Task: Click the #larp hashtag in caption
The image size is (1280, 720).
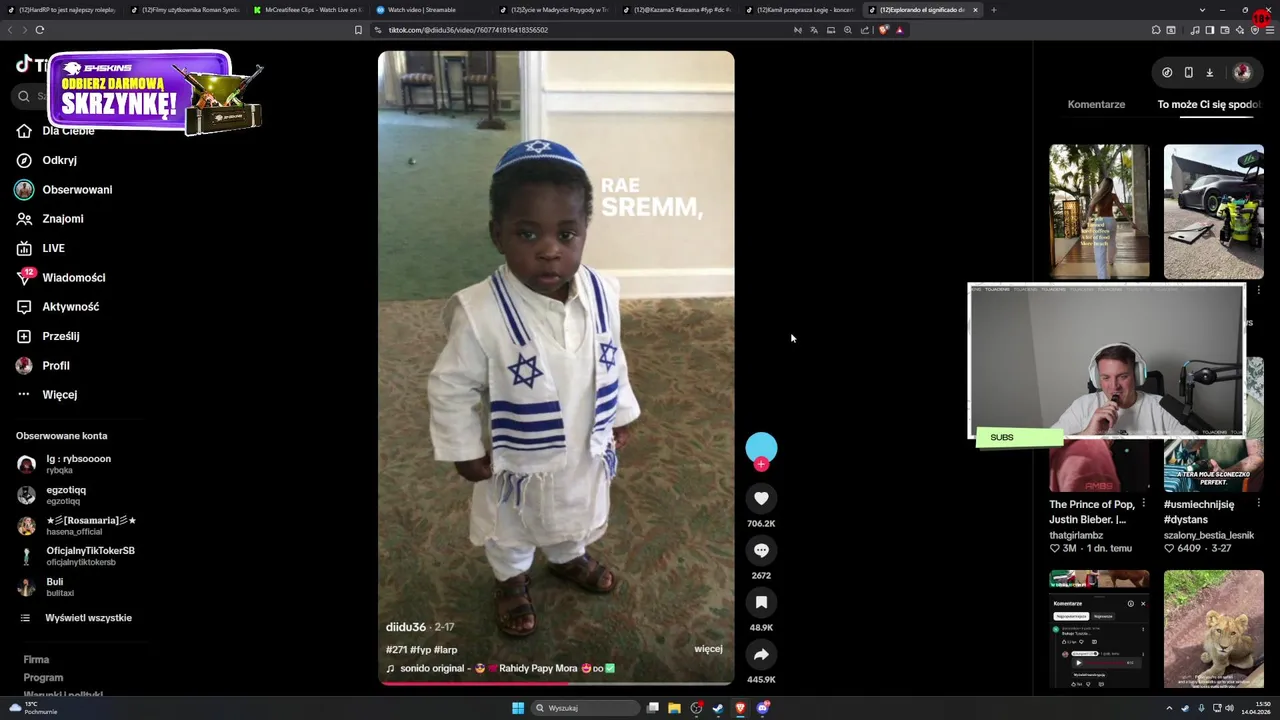Action: pos(445,650)
